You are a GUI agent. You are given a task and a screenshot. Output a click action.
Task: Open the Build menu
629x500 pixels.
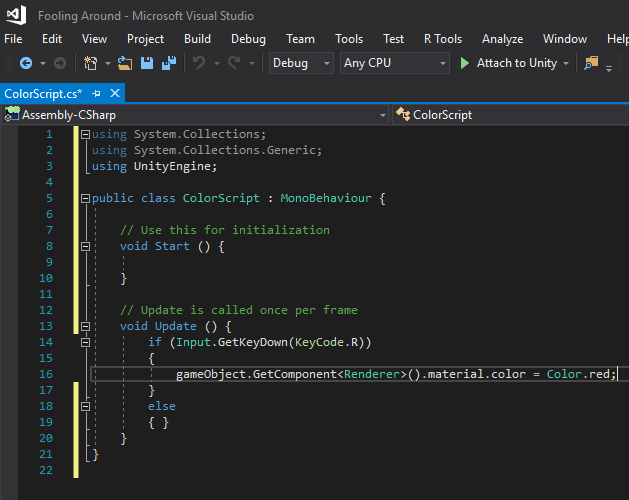(197, 39)
